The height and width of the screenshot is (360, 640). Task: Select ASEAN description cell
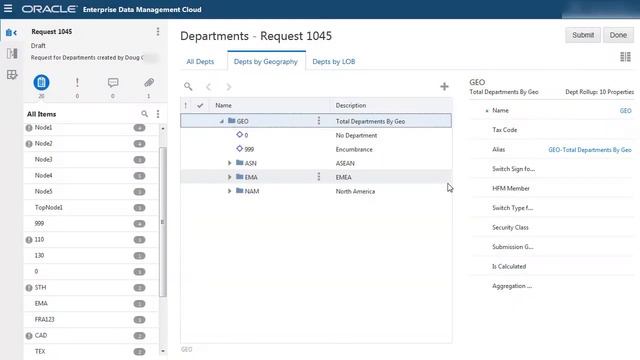tap(345, 163)
